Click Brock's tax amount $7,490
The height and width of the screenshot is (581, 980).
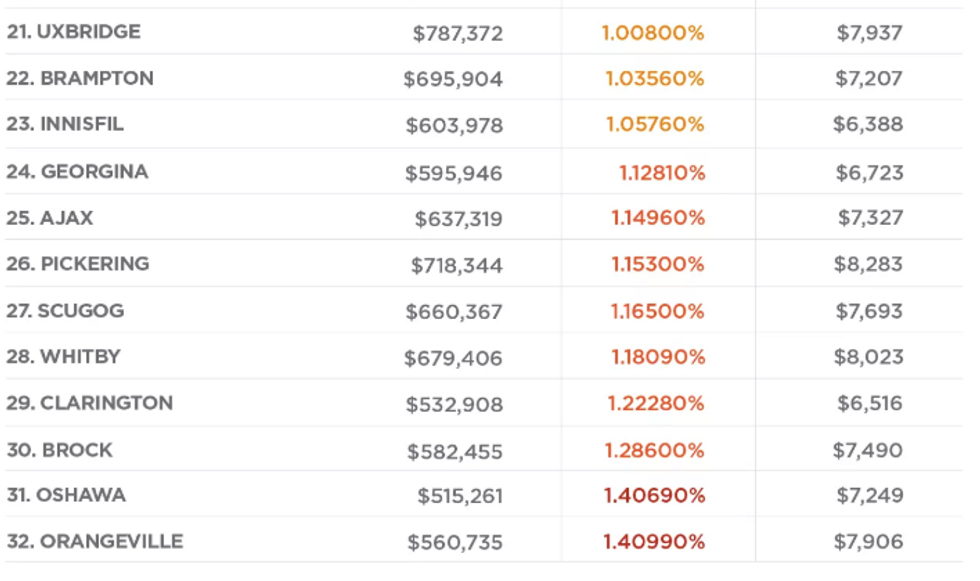[x=868, y=450]
